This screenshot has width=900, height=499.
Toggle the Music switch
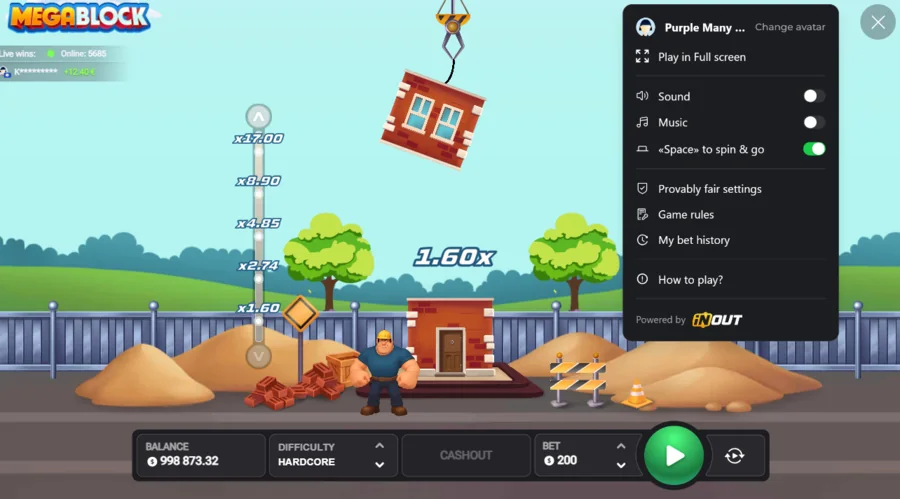click(x=814, y=122)
